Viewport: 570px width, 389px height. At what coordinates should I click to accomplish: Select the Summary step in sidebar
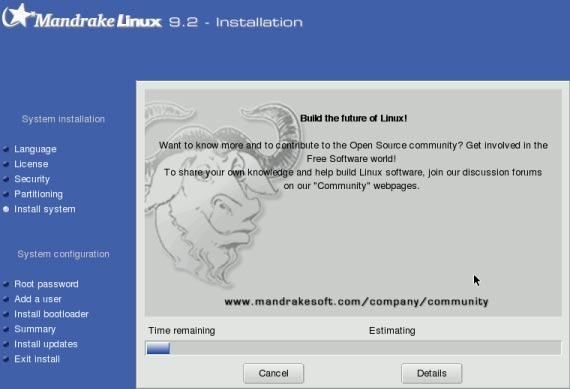coord(35,329)
